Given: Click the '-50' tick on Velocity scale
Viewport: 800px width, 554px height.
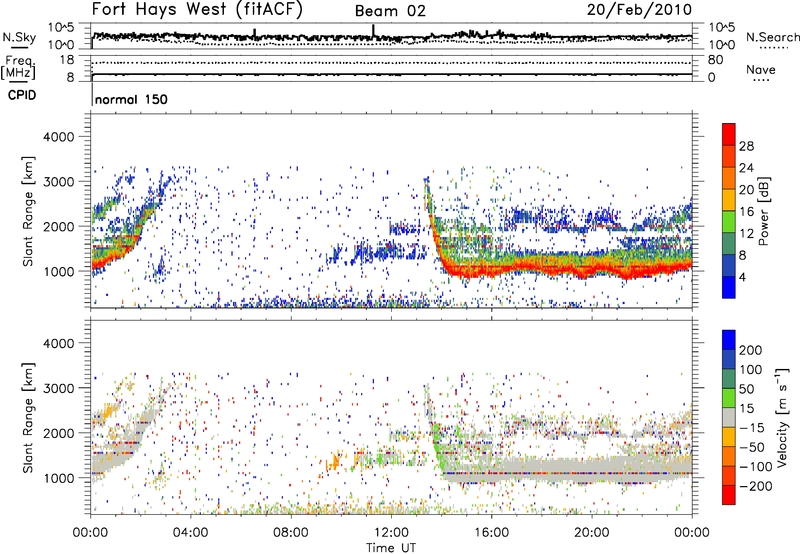Looking at the screenshot, I should (x=752, y=447).
